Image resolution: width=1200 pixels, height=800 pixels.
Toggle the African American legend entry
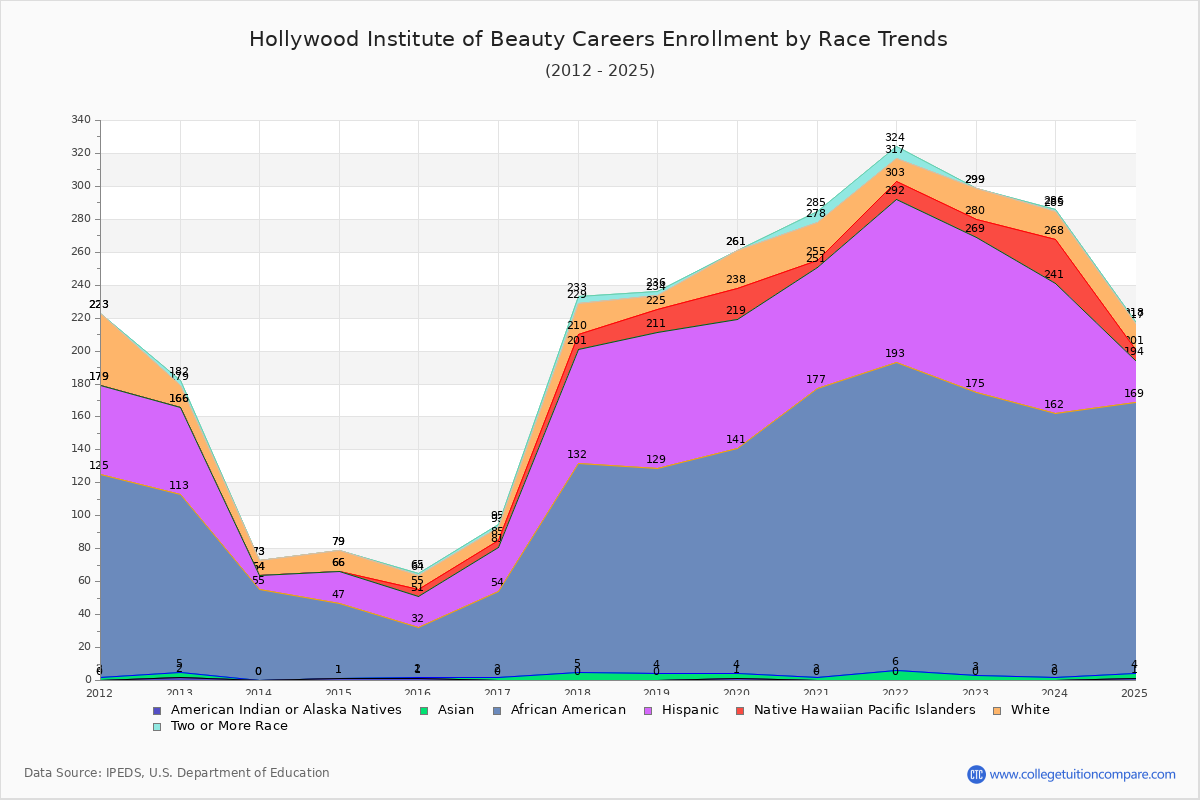tap(561, 710)
